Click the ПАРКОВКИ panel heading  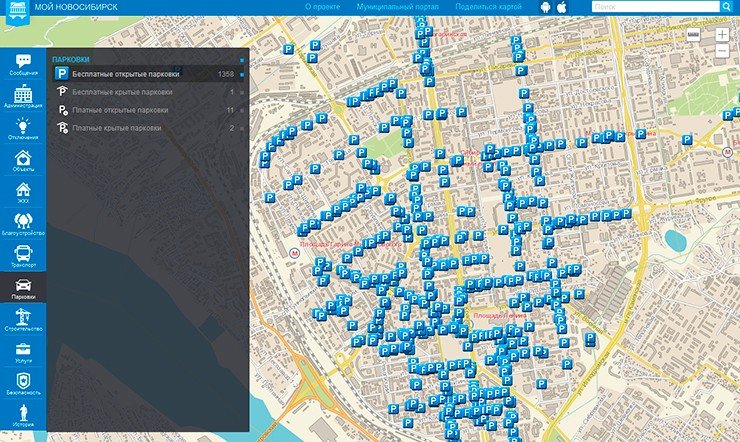pyautogui.click(x=71, y=59)
